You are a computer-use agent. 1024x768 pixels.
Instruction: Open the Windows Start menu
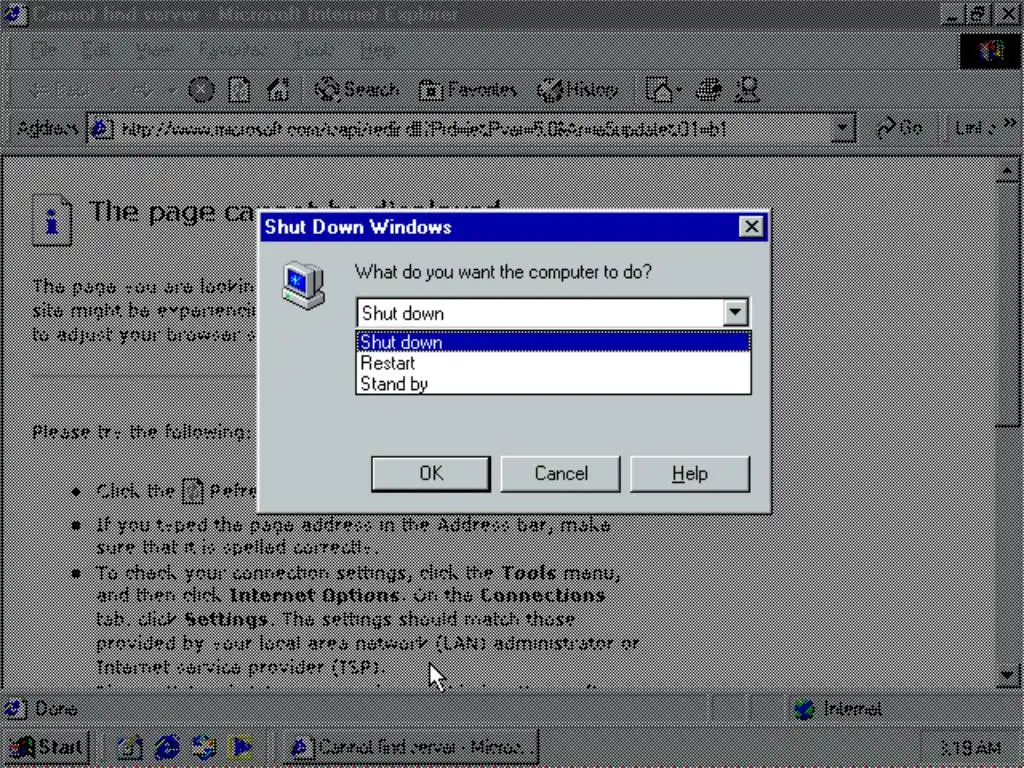46,746
